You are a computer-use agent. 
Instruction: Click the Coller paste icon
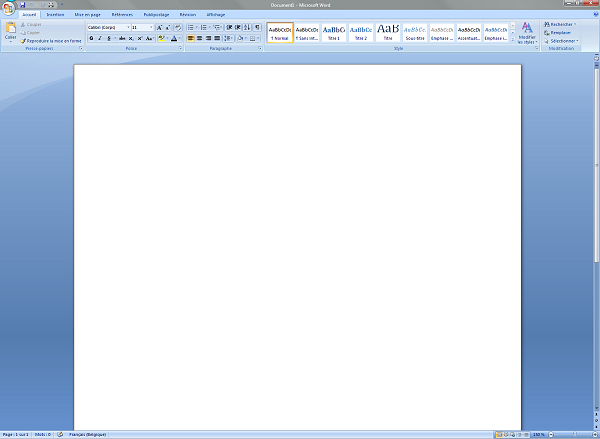[x=9, y=31]
